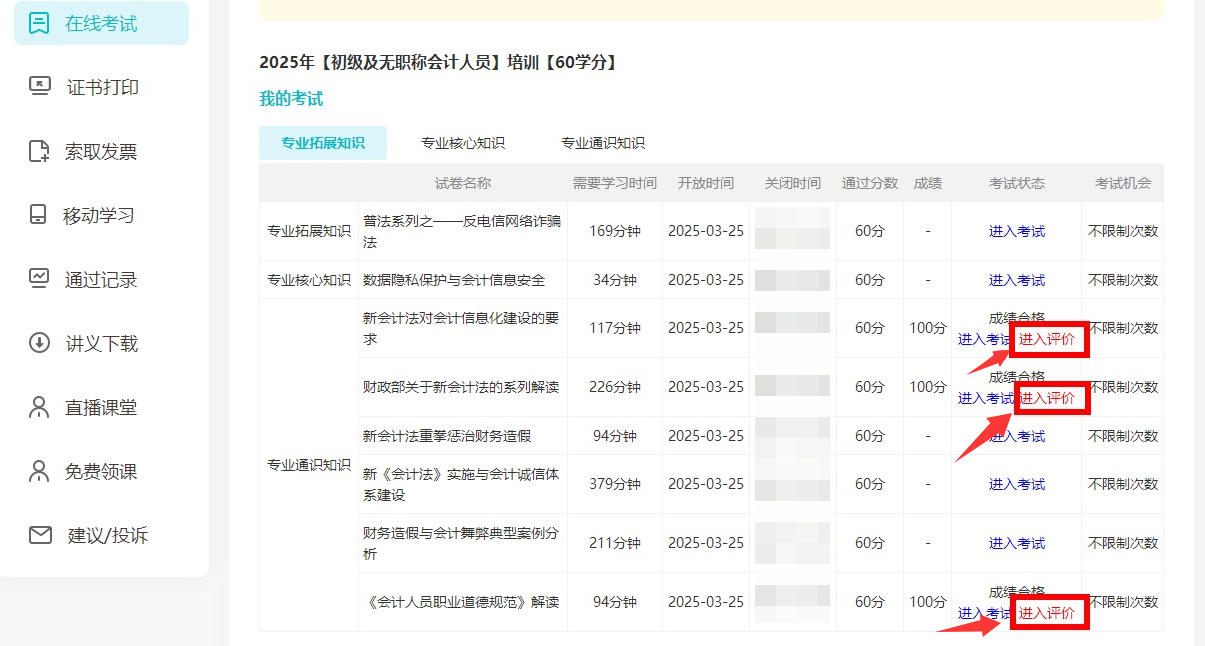This screenshot has width=1205, height=646.
Task: Switch to the 专业拓展知识 tab
Action: click(x=322, y=143)
